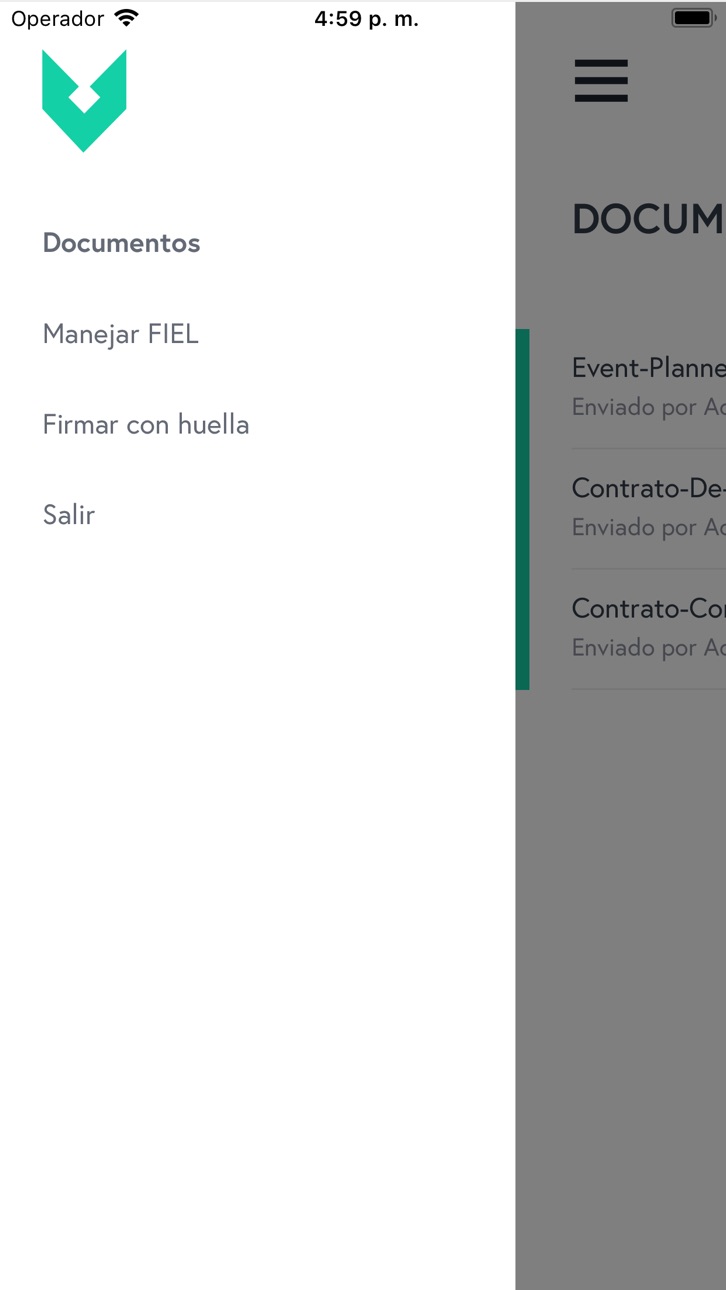Tap the 4:59 p. m. clock
This screenshot has height=1290, width=726.
click(366, 19)
